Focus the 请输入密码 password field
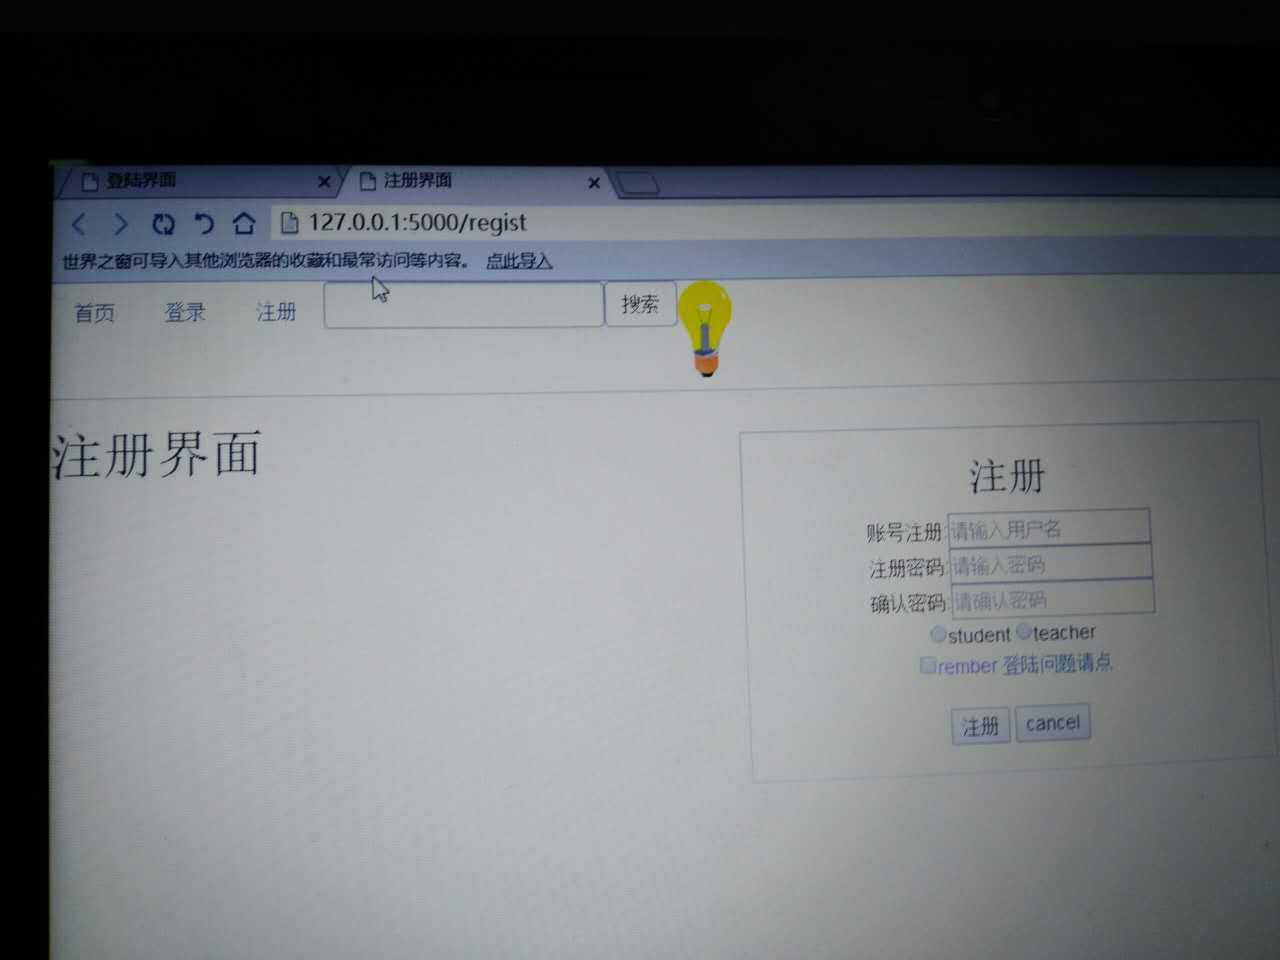 [x=1051, y=564]
